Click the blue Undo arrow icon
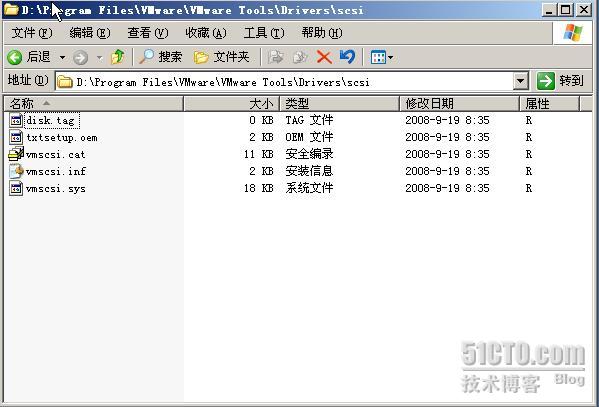This screenshot has height=407, width=599. (x=347, y=57)
